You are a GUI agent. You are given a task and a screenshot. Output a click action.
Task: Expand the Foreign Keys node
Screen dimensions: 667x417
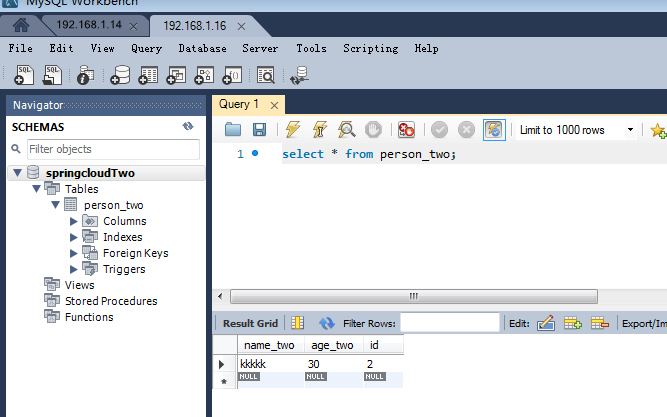point(74,253)
